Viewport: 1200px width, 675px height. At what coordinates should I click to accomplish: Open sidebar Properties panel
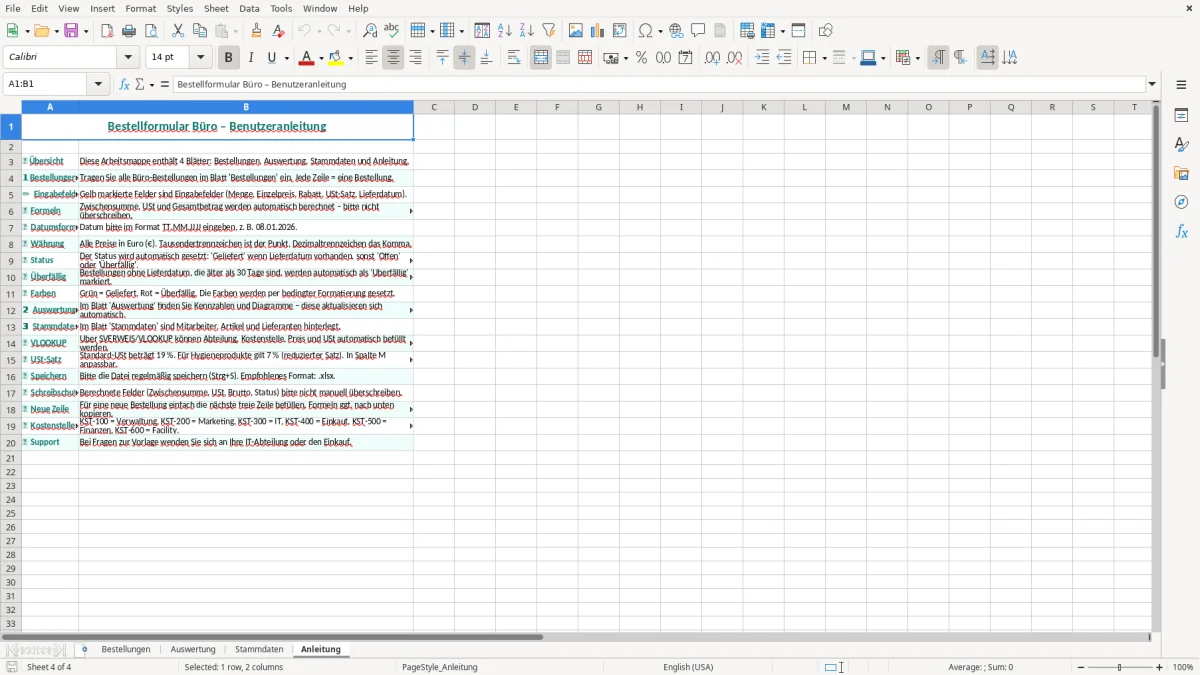(1181, 116)
